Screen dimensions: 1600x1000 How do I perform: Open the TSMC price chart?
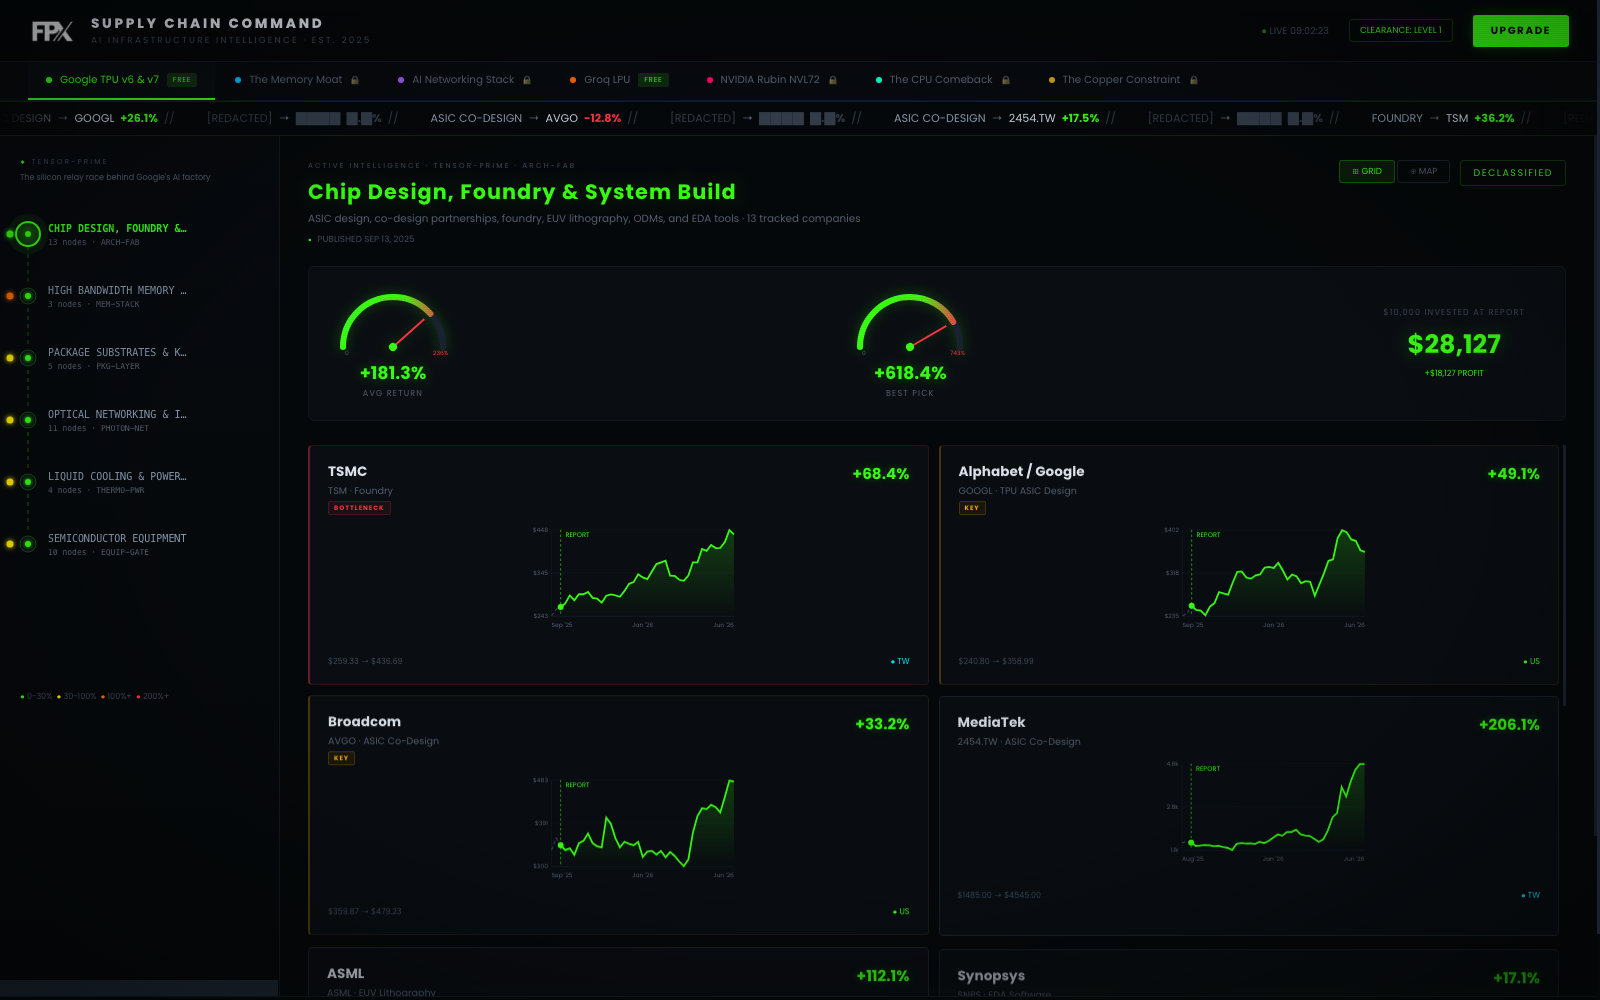(x=633, y=577)
